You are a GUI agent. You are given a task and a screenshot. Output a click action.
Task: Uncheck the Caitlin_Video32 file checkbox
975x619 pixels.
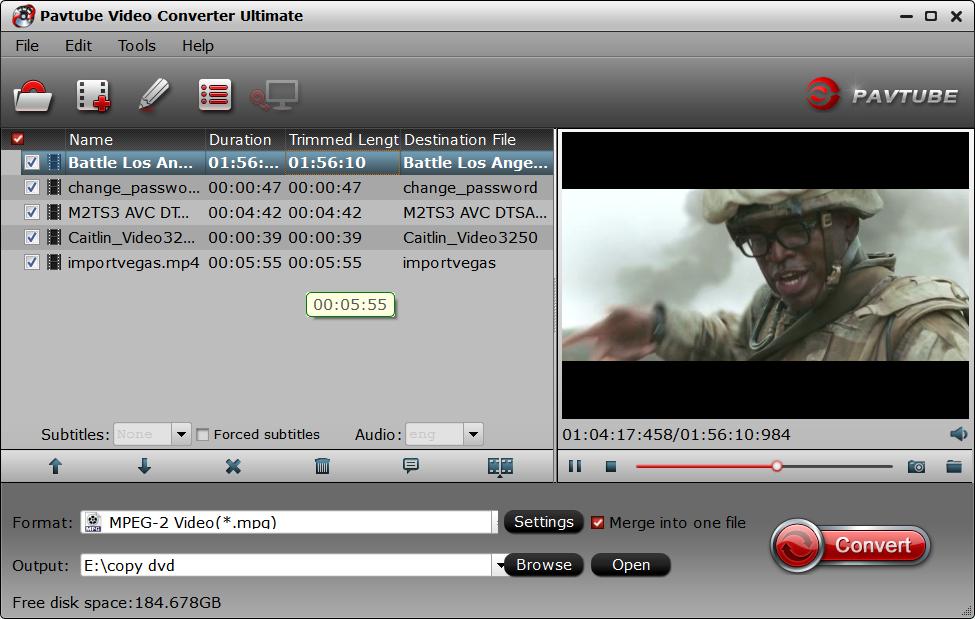[32, 237]
